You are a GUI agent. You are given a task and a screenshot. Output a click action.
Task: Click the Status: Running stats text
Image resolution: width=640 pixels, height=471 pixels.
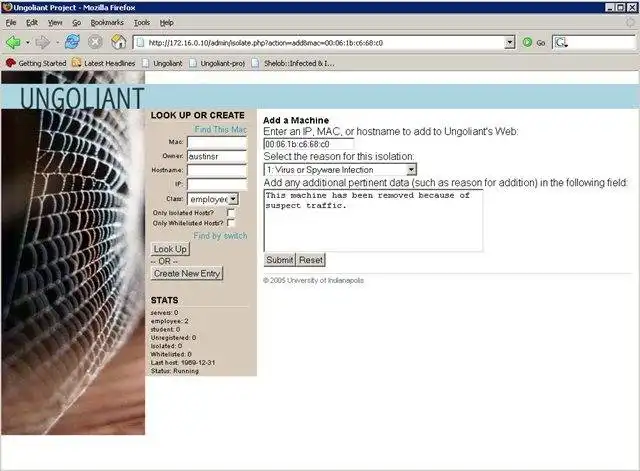[175, 371]
